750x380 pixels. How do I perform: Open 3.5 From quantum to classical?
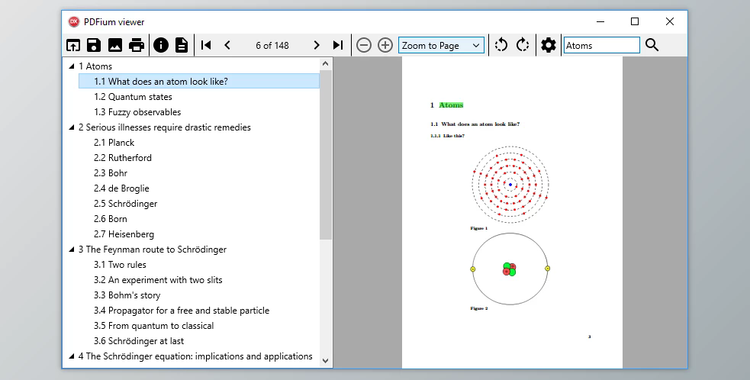click(x=154, y=325)
